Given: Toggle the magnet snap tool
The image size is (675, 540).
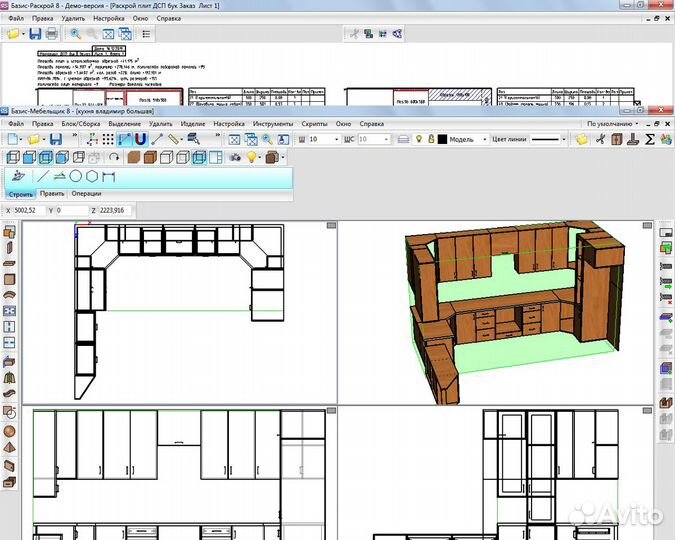Looking at the screenshot, I should [x=141, y=139].
